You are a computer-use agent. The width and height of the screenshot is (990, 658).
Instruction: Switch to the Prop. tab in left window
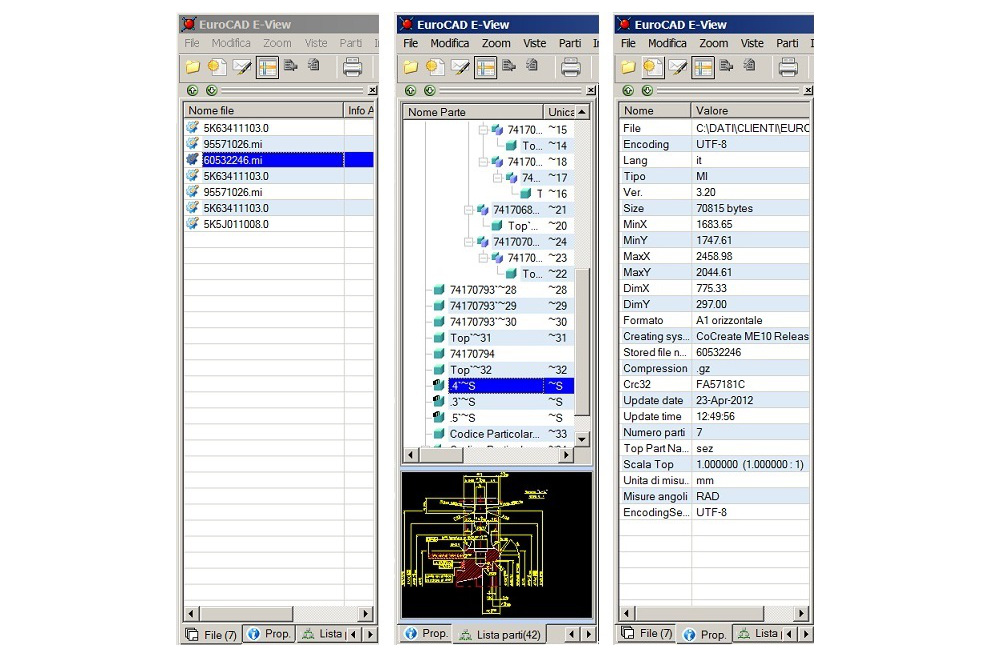click(270, 633)
